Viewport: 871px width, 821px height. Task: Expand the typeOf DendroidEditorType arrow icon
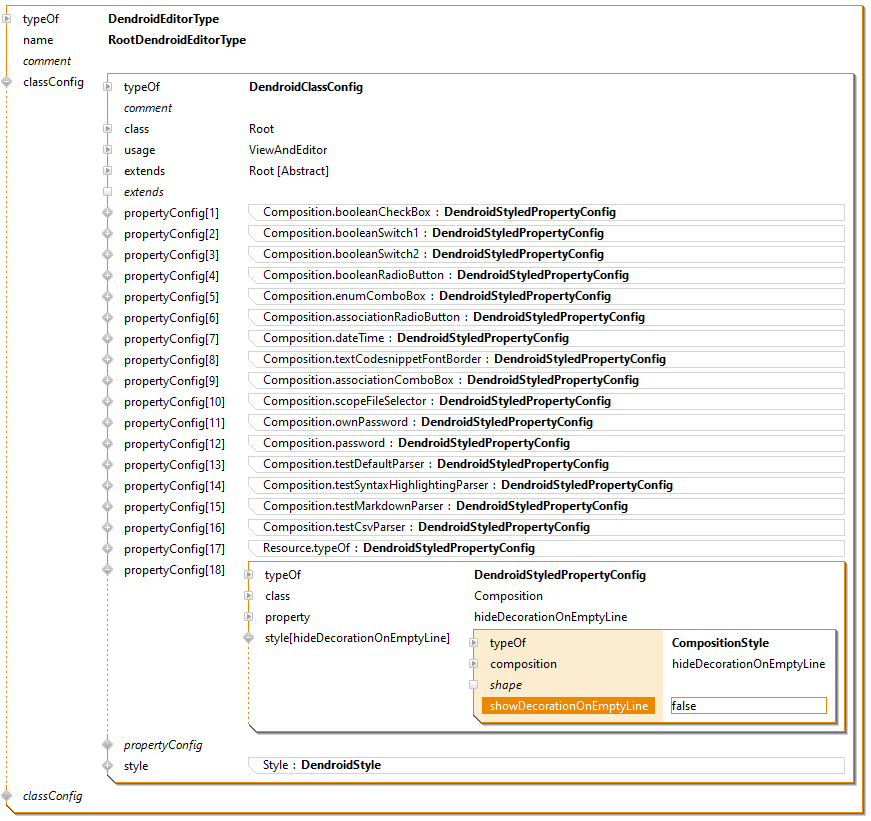(6, 19)
